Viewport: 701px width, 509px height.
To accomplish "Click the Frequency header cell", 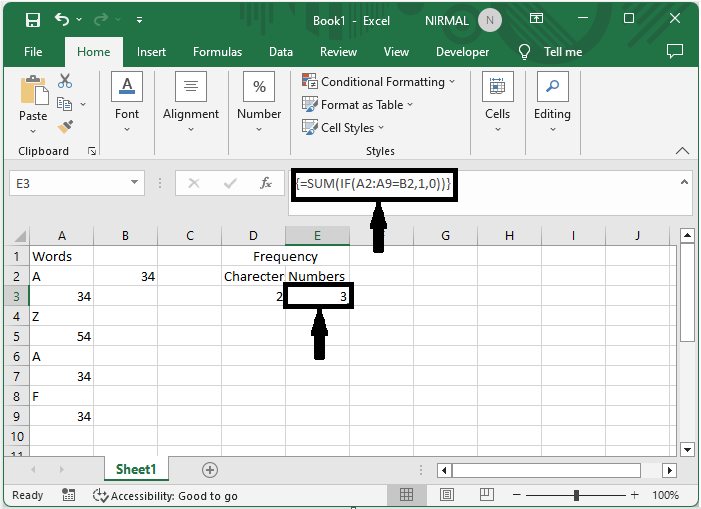I will pyautogui.click(x=285, y=257).
